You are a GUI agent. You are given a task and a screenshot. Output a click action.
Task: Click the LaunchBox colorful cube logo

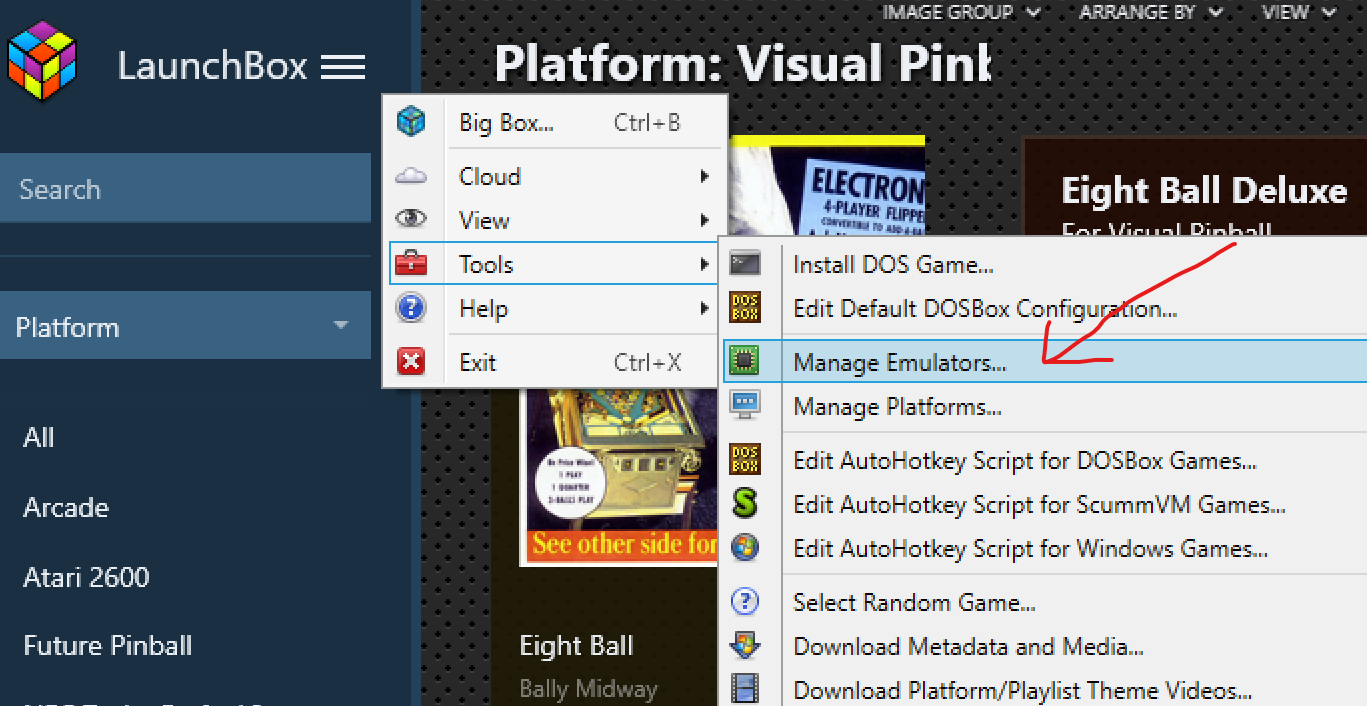(x=42, y=63)
